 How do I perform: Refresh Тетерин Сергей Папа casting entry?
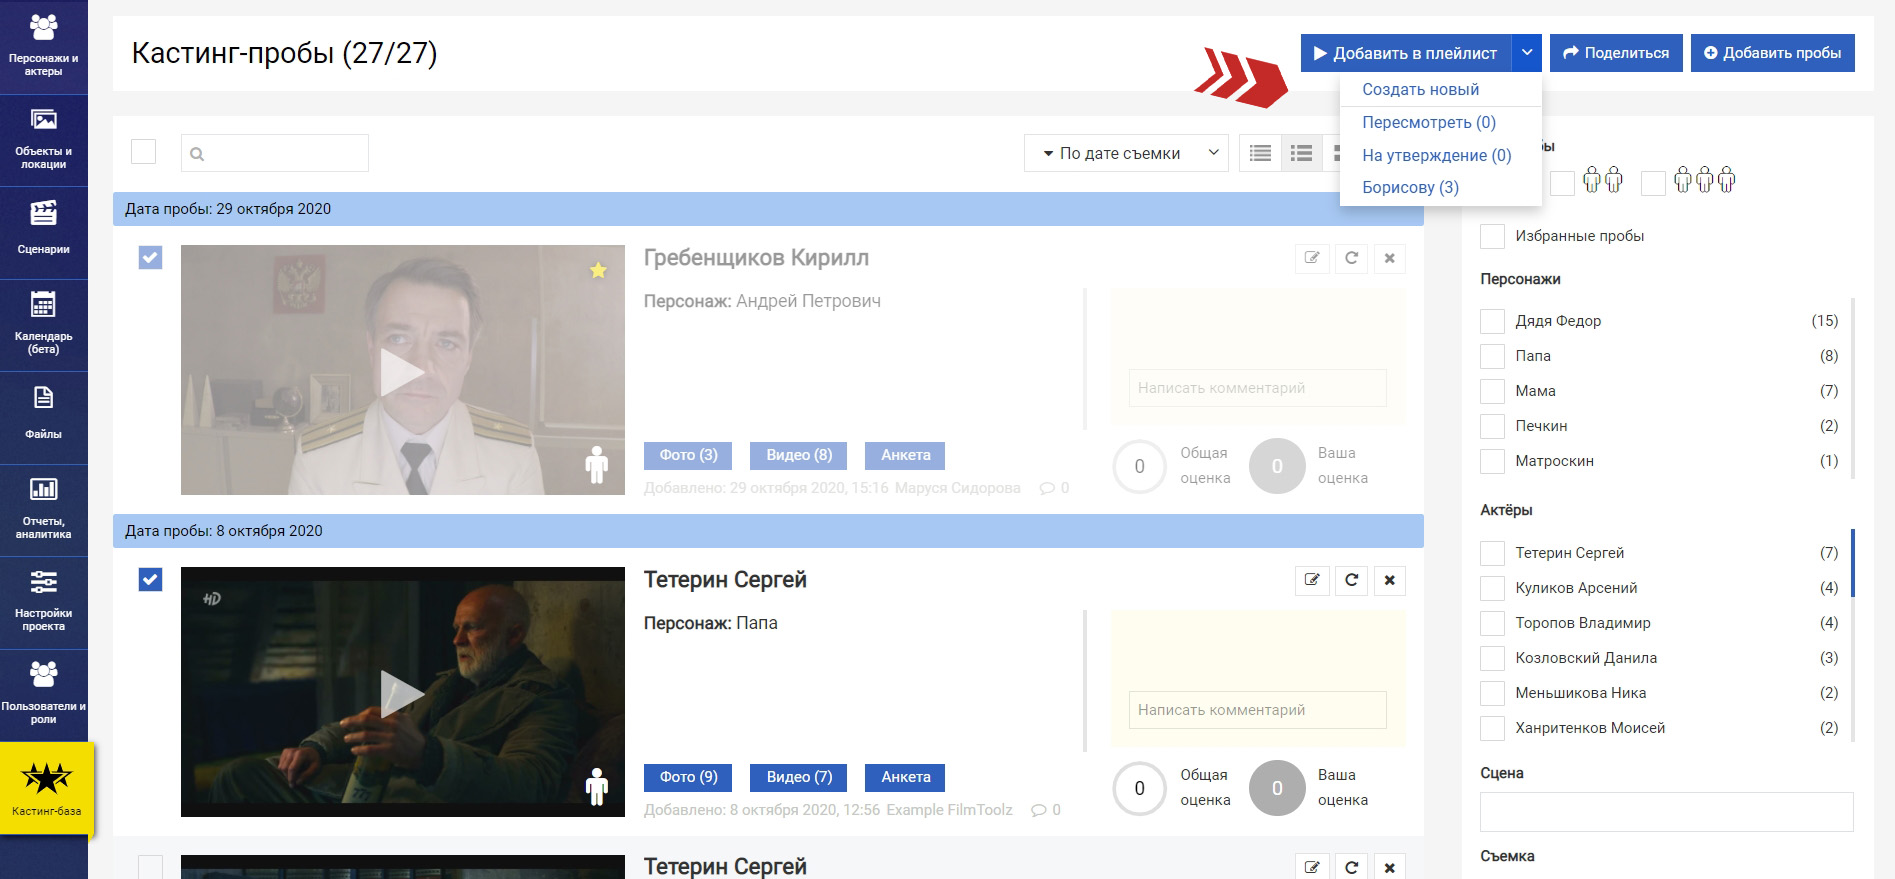pyautogui.click(x=1351, y=580)
